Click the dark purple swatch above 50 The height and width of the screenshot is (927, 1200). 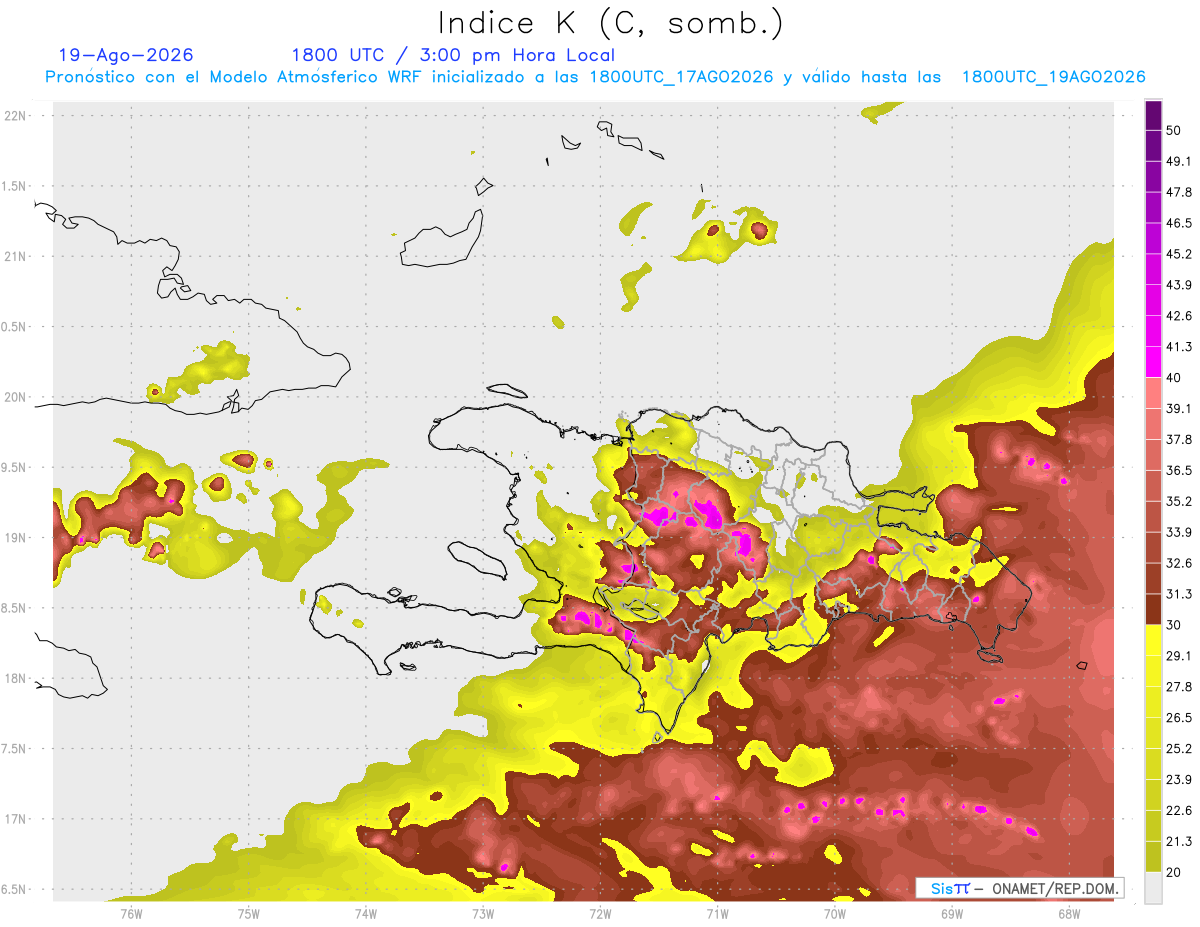point(1153,116)
